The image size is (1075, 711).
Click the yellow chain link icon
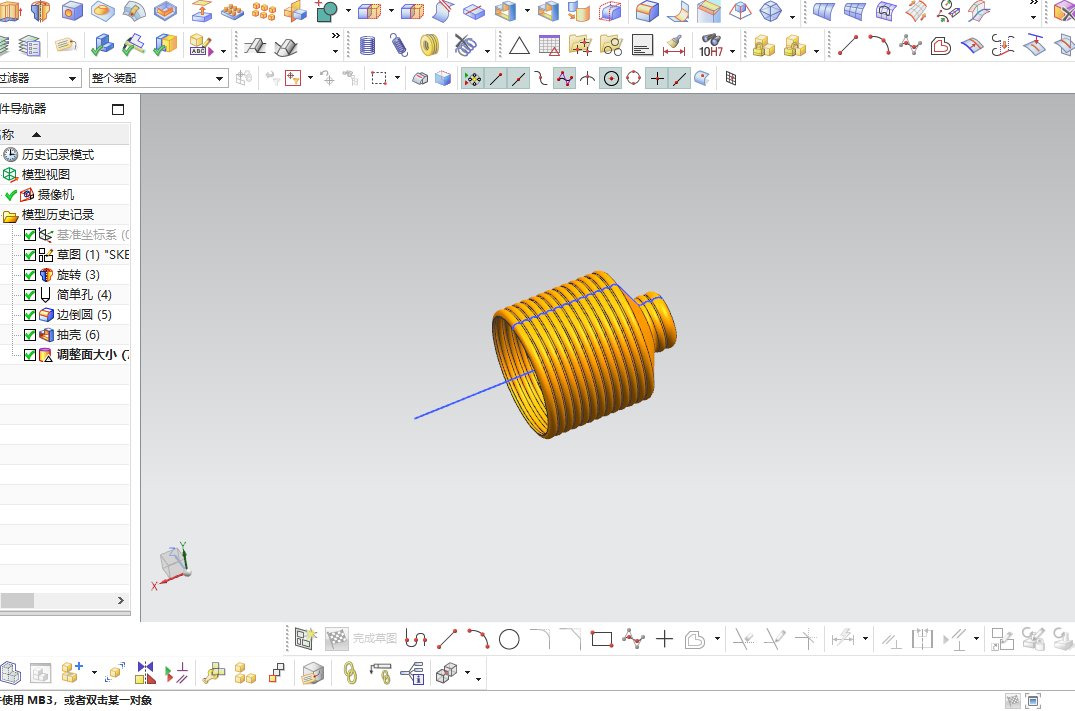click(350, 673)
